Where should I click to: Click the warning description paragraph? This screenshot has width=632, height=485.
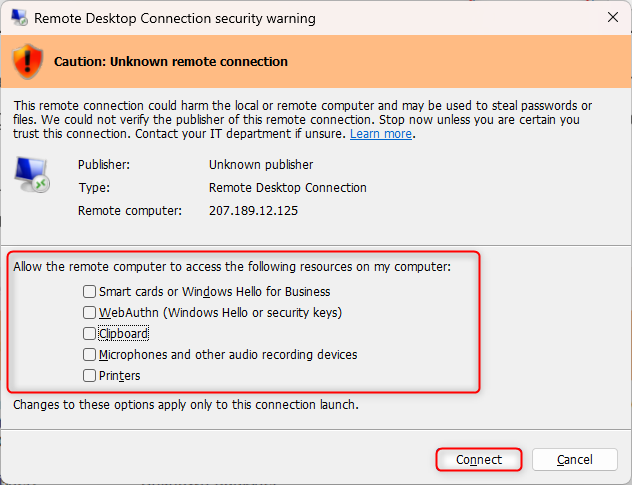pyautogui.click(x=300, y=119)
